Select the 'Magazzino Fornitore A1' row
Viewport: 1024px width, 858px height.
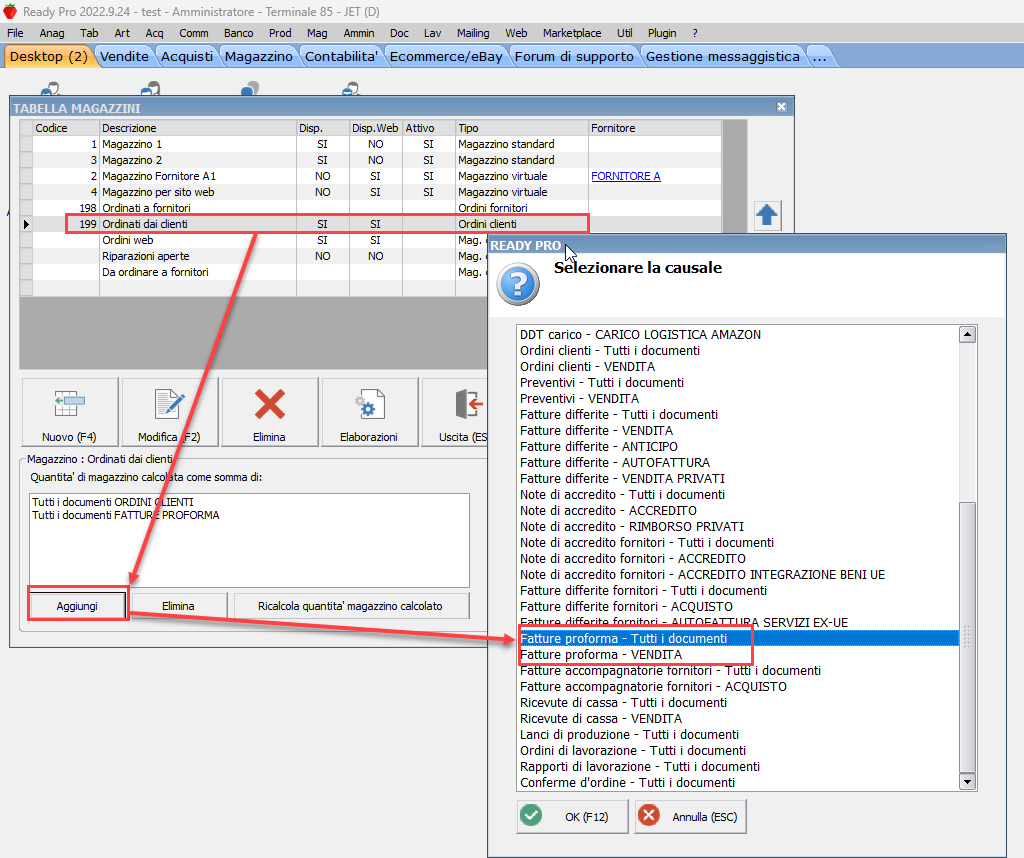(370, 176)
